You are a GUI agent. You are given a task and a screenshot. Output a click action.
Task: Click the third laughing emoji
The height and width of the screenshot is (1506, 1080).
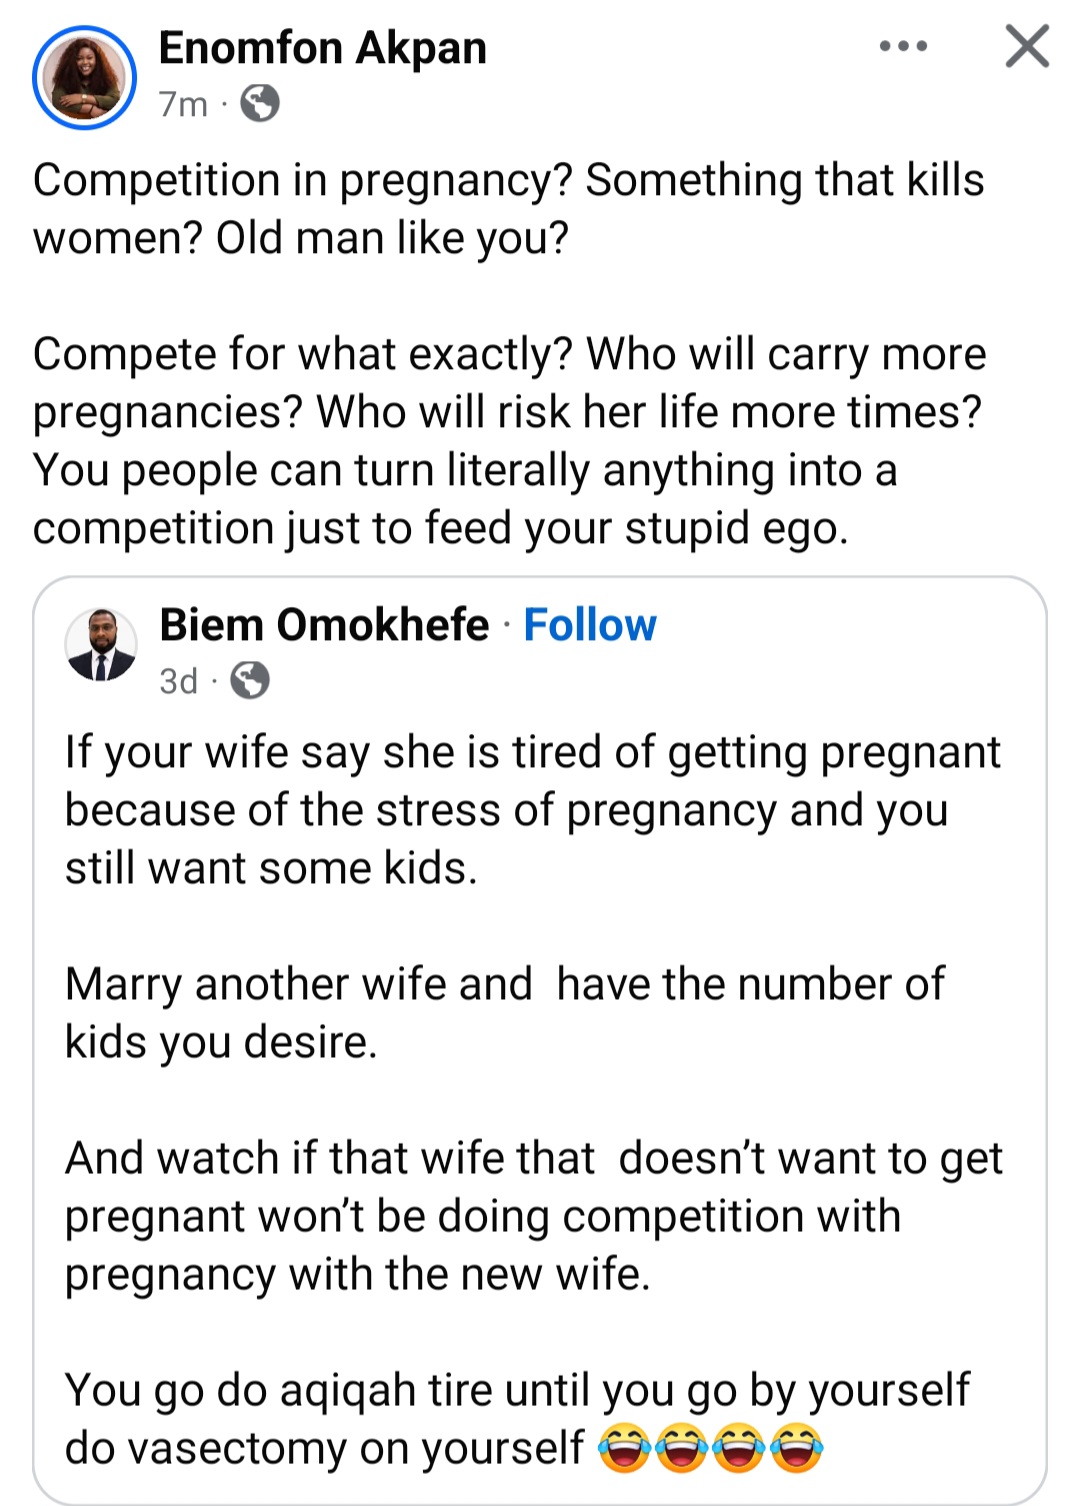tap(739, 1449)
